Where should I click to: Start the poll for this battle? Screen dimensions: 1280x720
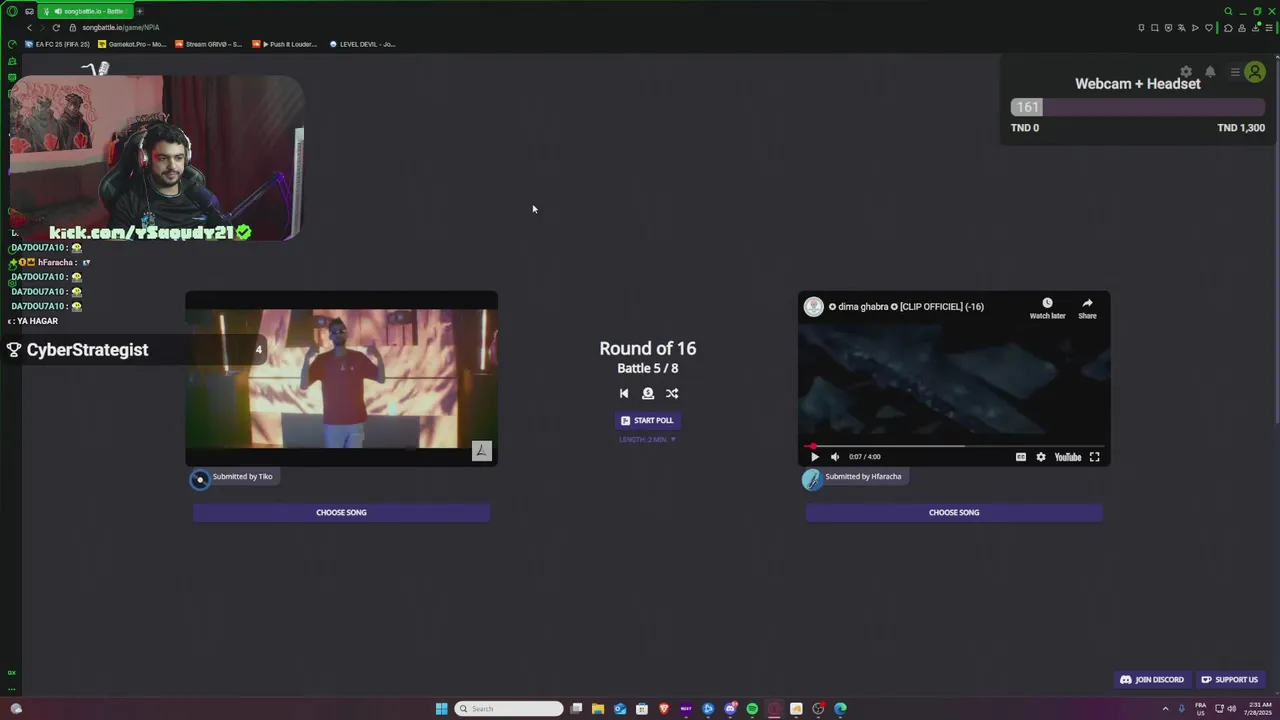tap(648, 420)
